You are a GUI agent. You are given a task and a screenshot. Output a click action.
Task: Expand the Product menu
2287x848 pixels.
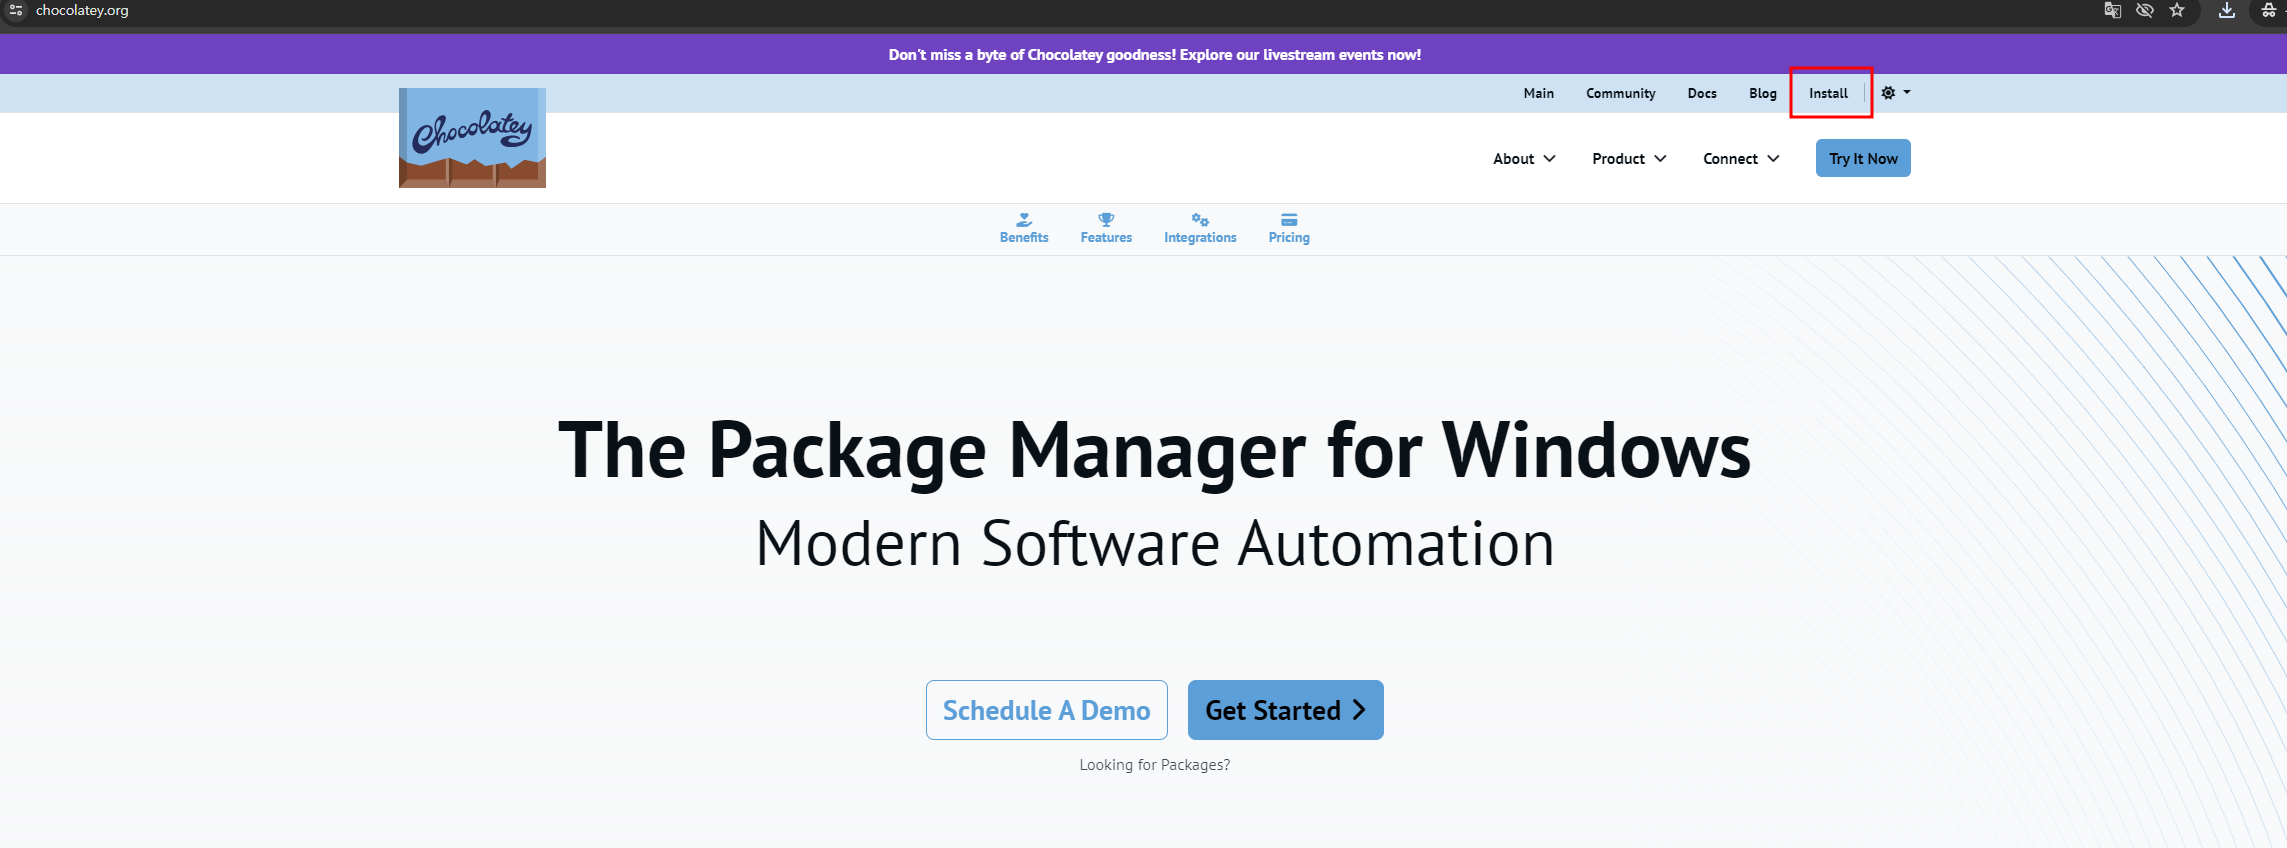[1629, 159]
